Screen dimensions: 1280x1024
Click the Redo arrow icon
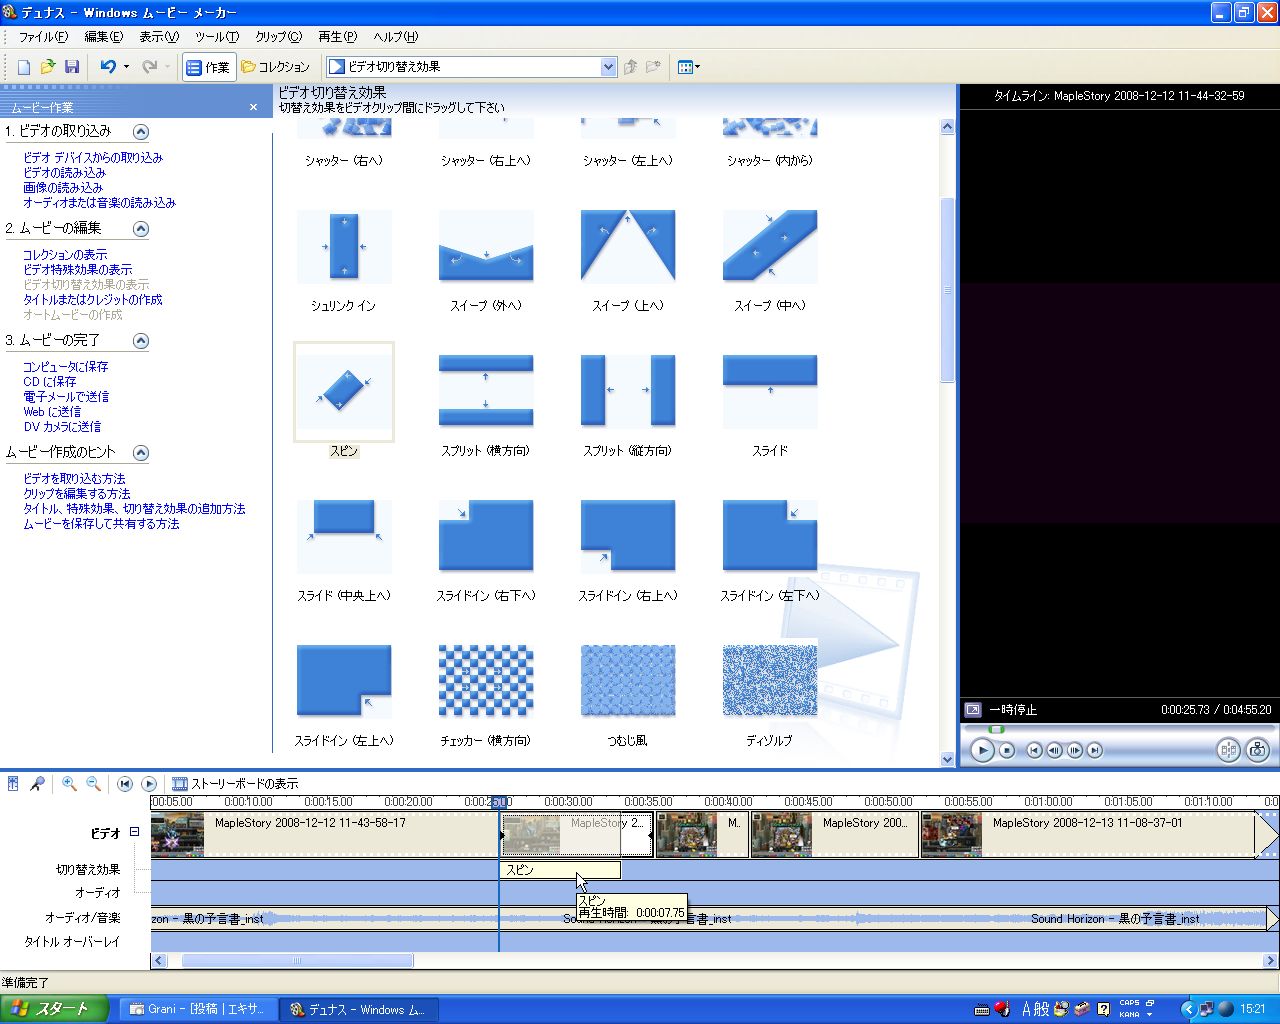click(x=150, y=67)
